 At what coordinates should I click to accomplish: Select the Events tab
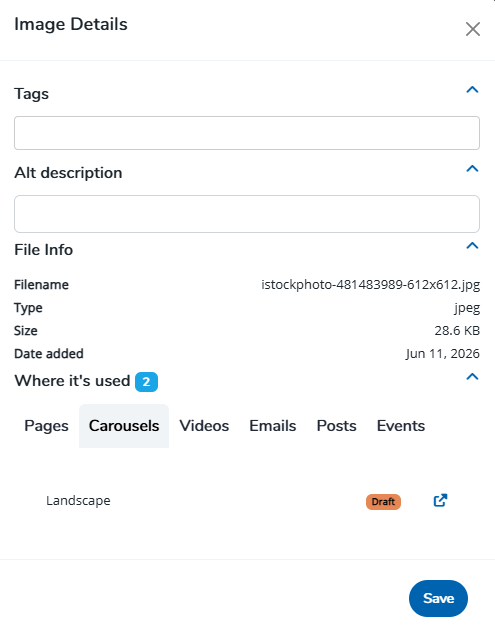point(401,426)
